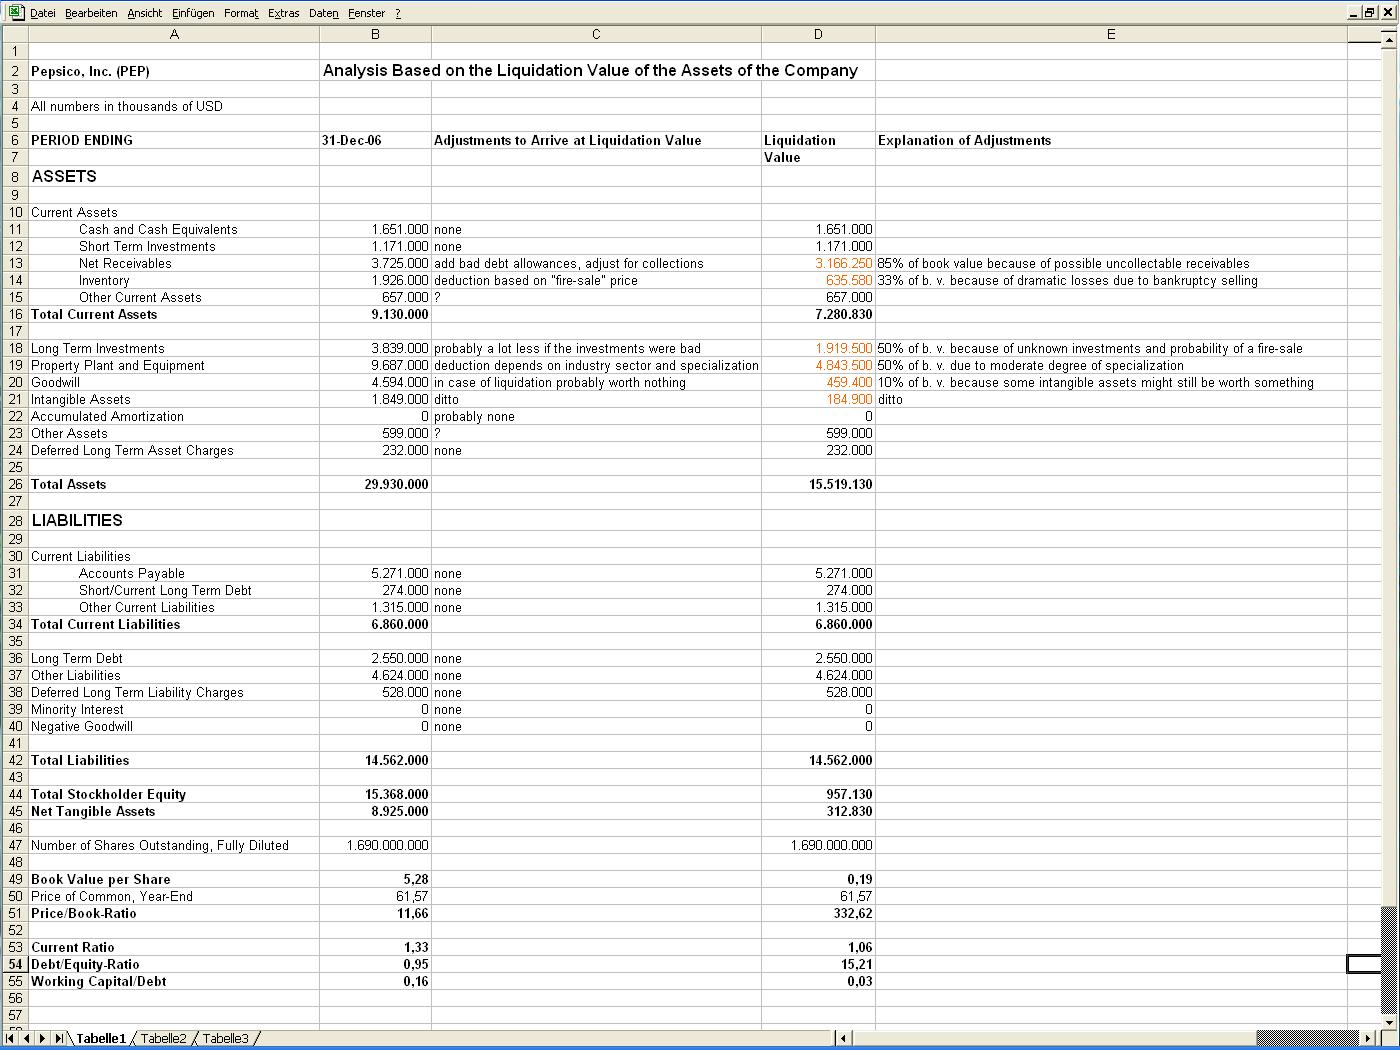Image resolution: width=1400 pixels, height=1050 pixels.
Task: Open the Format menu
Action: click(241, 13)
